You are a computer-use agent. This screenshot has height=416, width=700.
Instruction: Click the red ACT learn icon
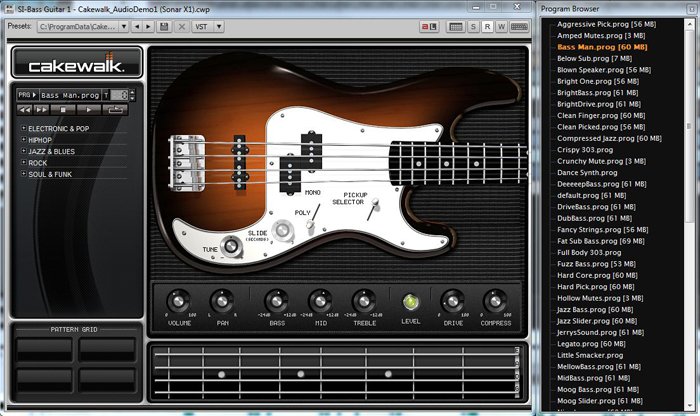429,27
